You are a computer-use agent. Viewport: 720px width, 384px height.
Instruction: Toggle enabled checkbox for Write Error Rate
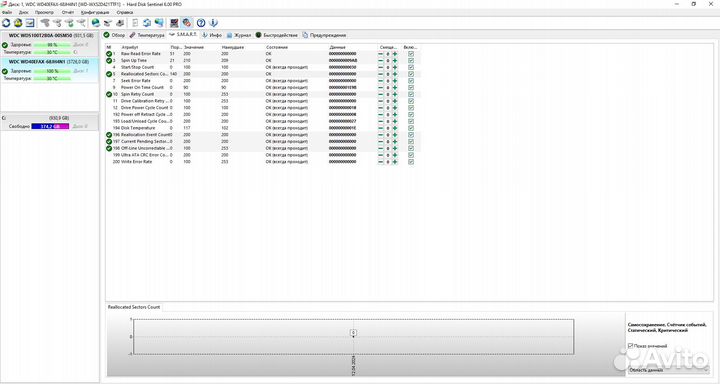(x=411, y=162)
